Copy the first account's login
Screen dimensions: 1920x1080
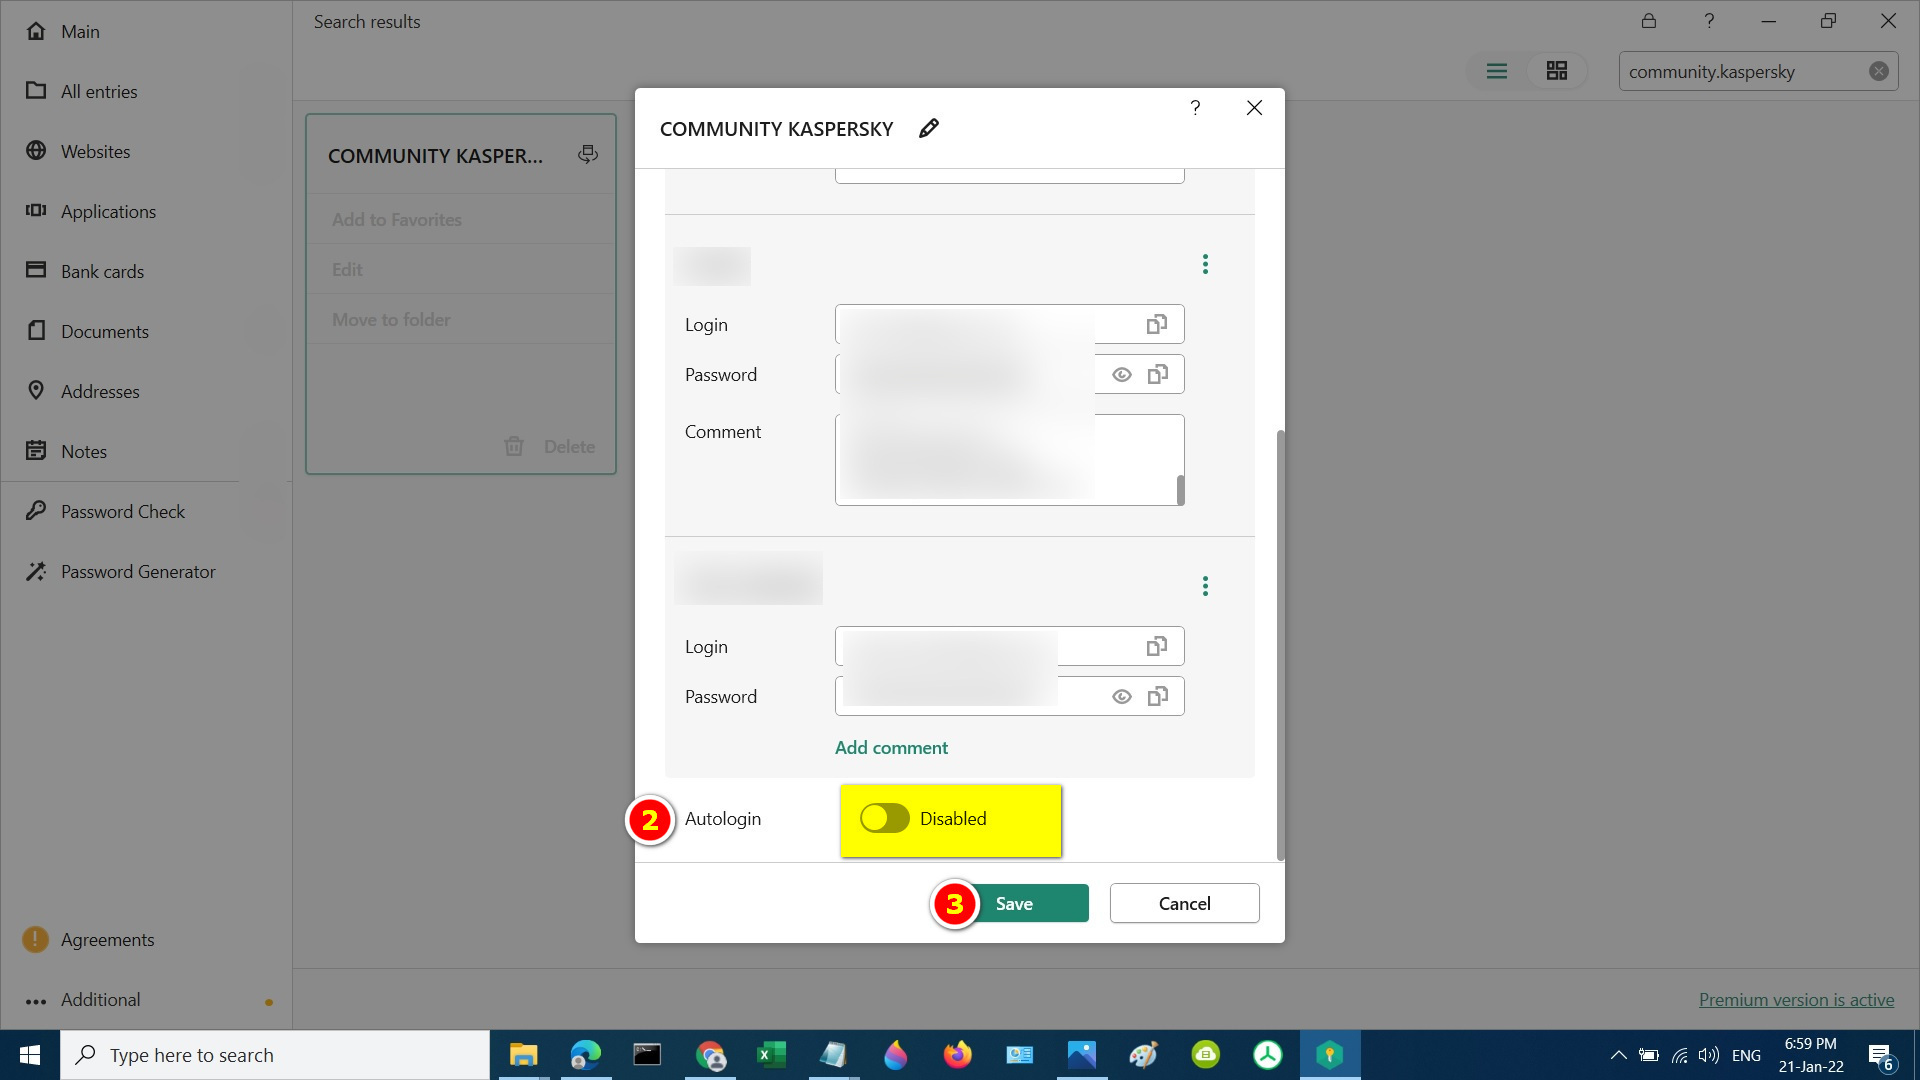(x=1157, y=324)
